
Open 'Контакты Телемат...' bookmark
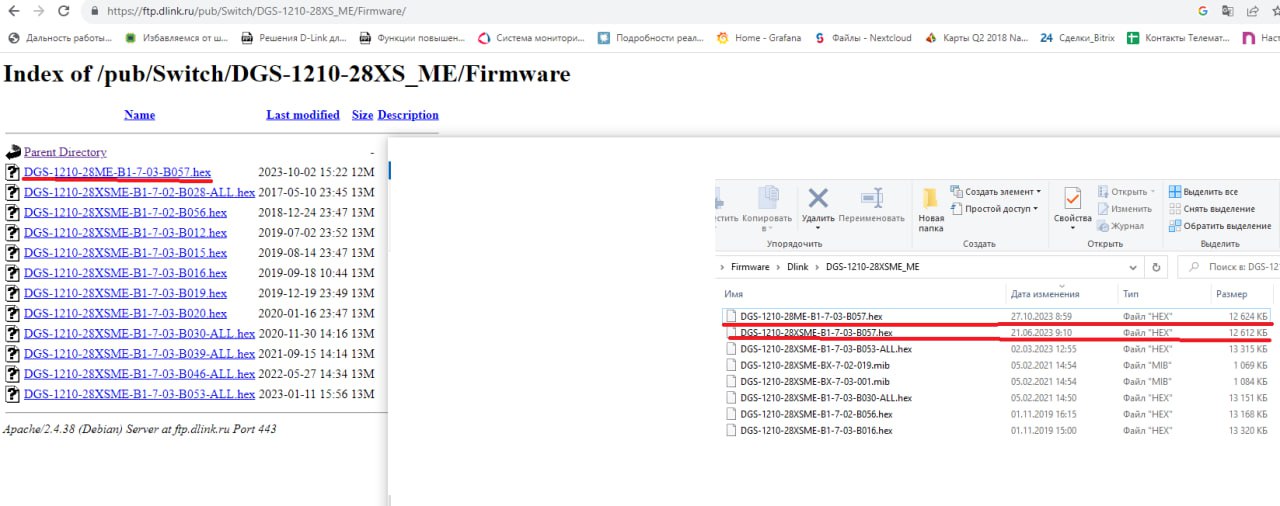(1177, 38)
